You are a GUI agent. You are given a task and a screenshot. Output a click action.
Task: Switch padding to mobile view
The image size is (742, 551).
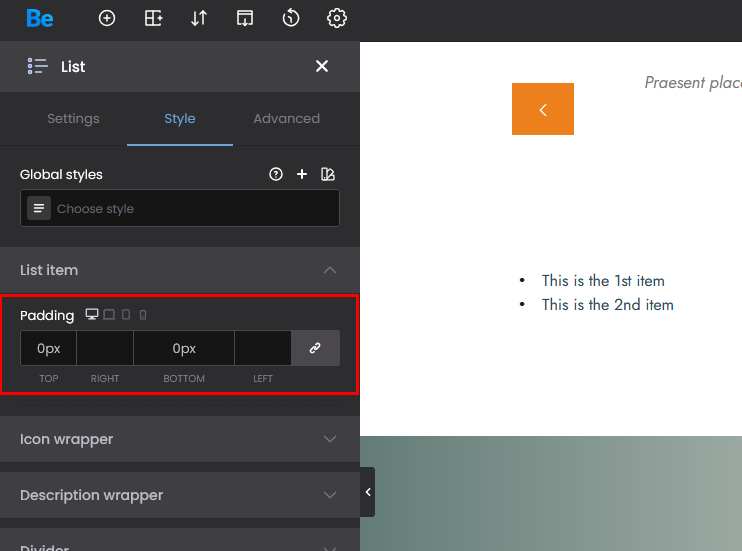click(x=143, y=315)
